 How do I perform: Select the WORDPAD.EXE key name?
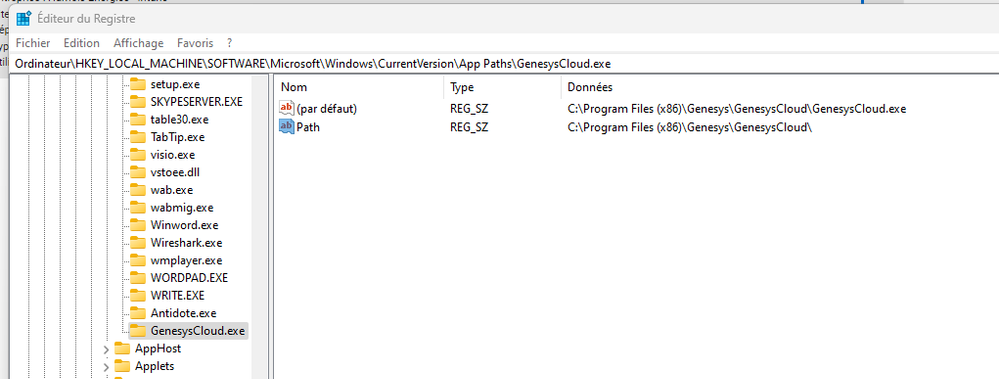tap(189, 278)
